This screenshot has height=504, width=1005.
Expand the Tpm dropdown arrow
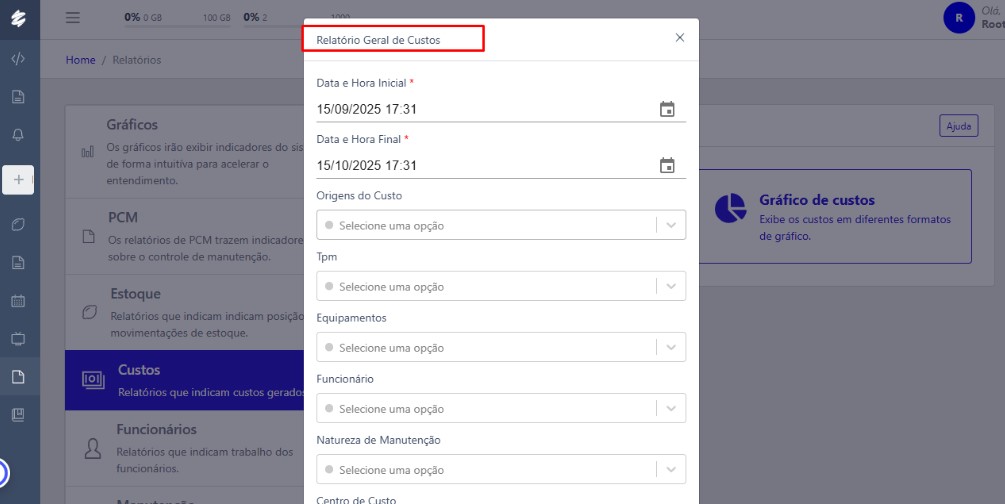coord(671,286)
